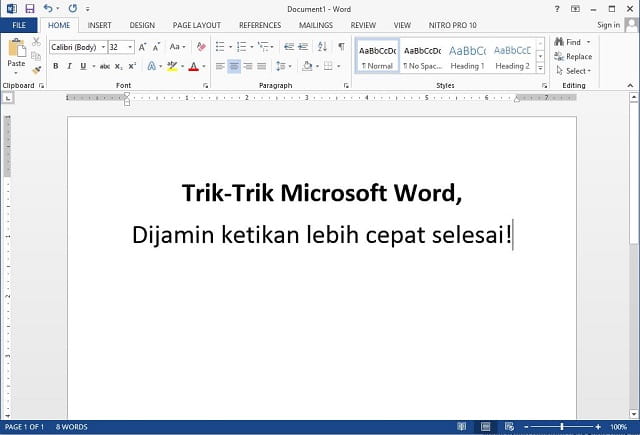Open font color dropdown arrow
The image size is (640, 435).
tap(204, 66)
